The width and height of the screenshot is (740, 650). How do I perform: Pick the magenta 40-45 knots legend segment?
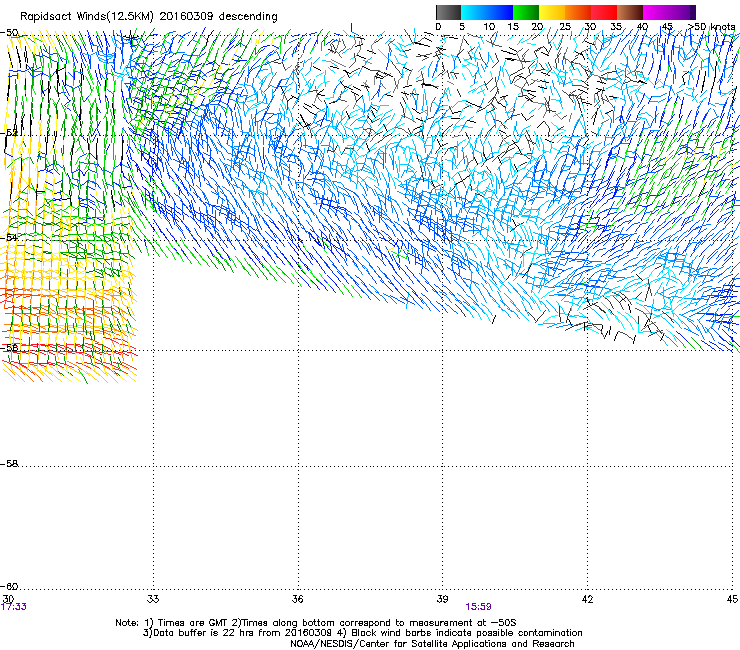point(656,12)
